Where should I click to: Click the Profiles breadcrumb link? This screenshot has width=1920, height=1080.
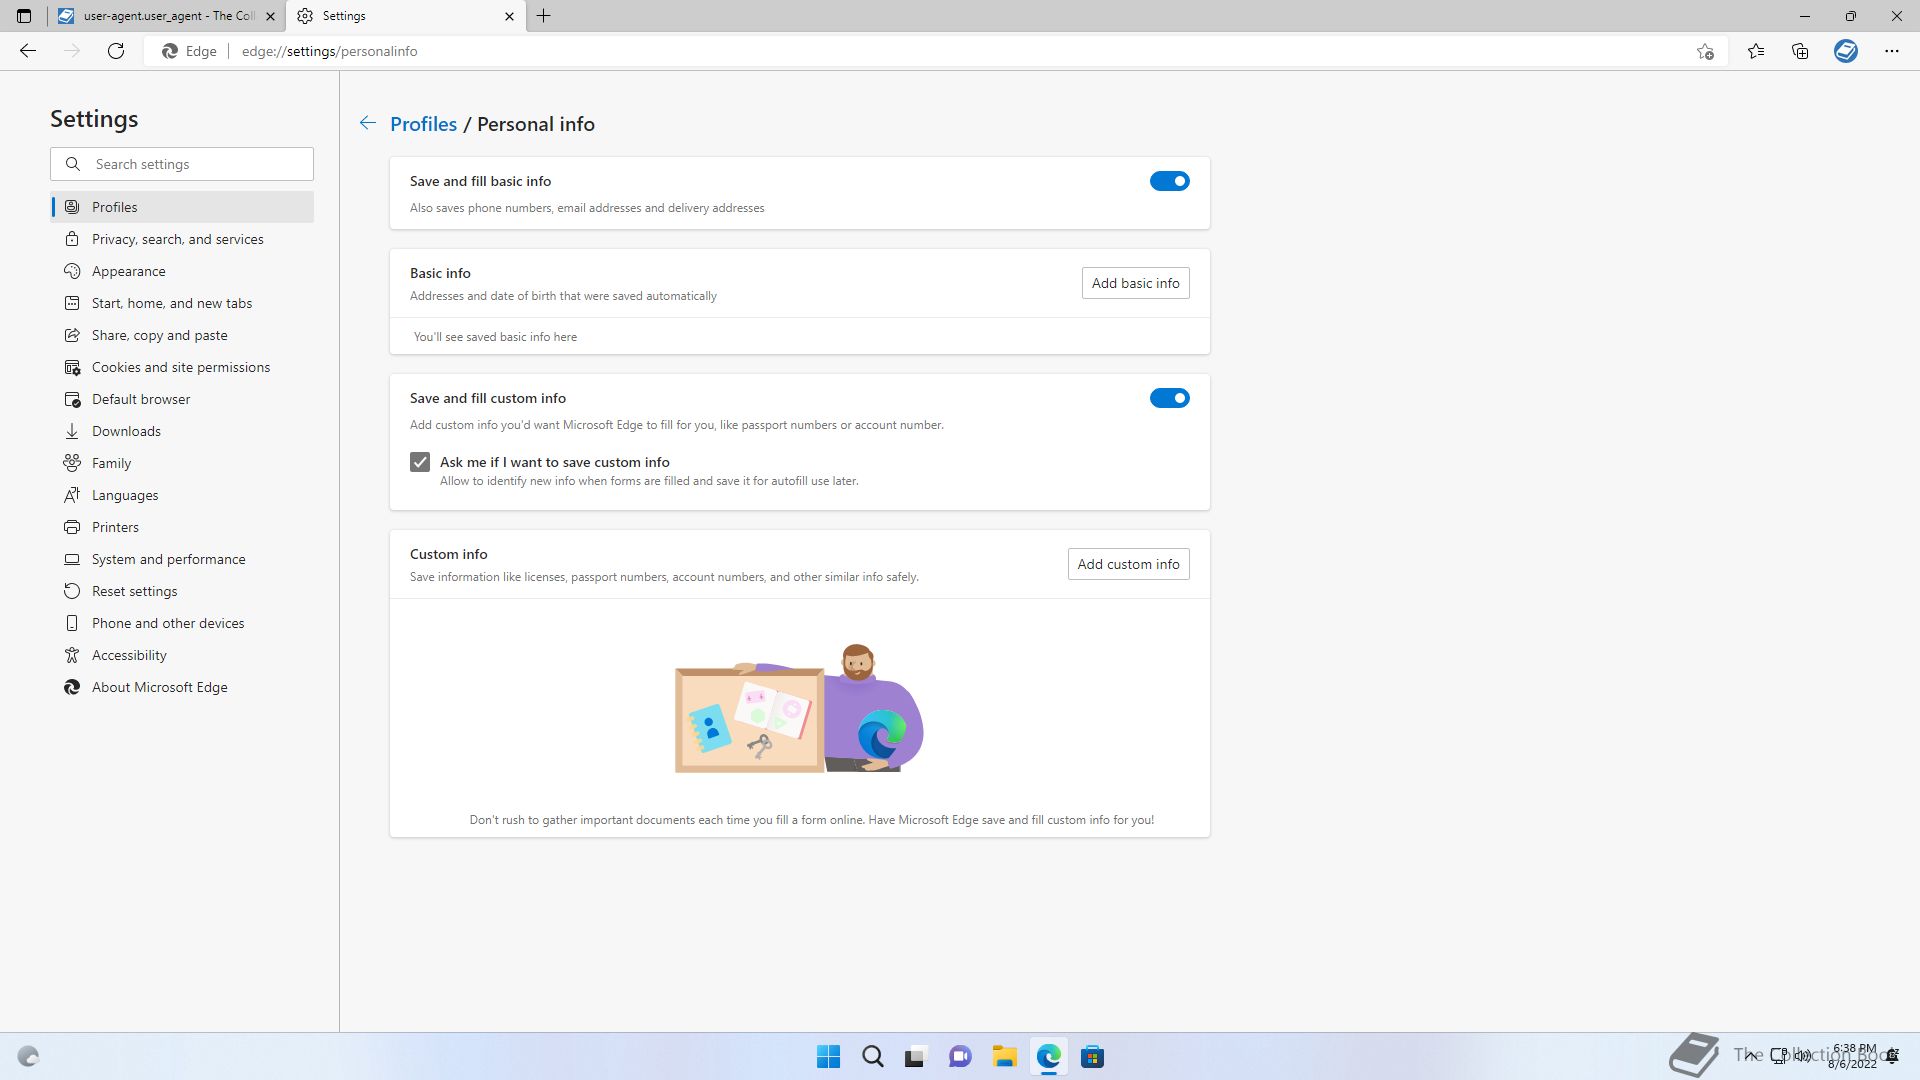click(423, 124)
